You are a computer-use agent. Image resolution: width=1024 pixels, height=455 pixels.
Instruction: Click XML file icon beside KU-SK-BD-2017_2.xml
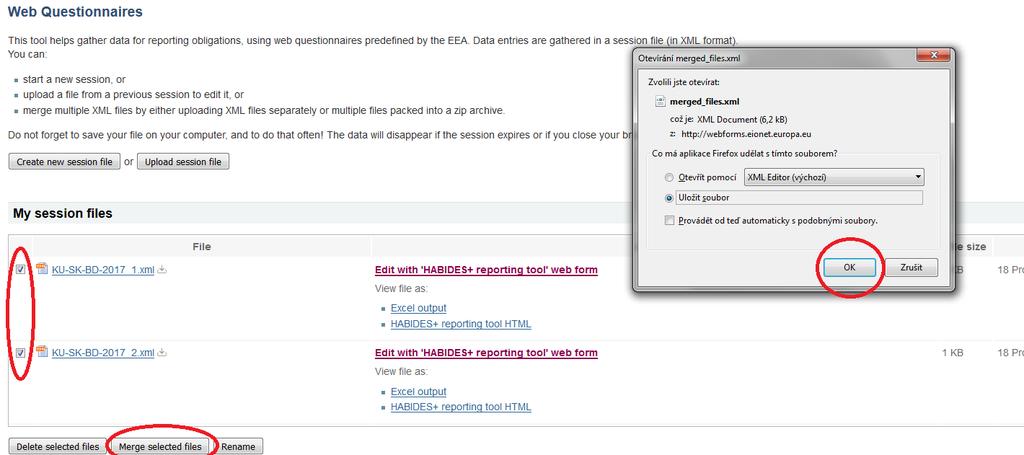(x=42, y=352)
